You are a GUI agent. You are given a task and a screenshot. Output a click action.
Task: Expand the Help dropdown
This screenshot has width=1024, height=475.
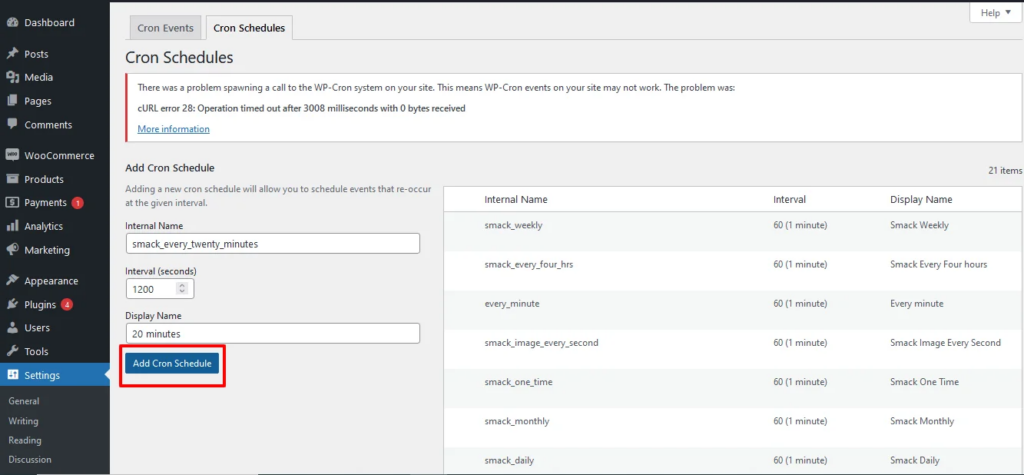point(995,12)
